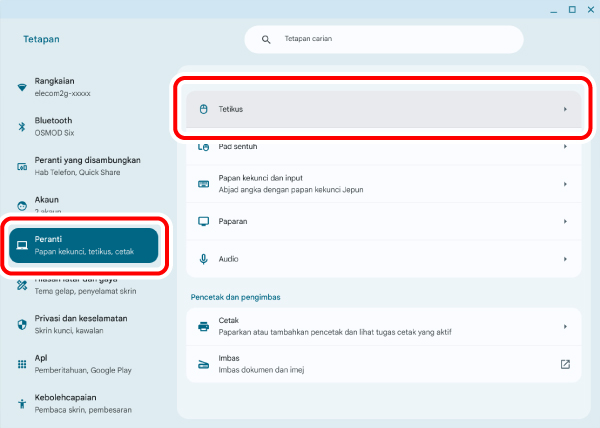Expand the Cetak row arrow
600x428 pixels.
click(565, 326)
